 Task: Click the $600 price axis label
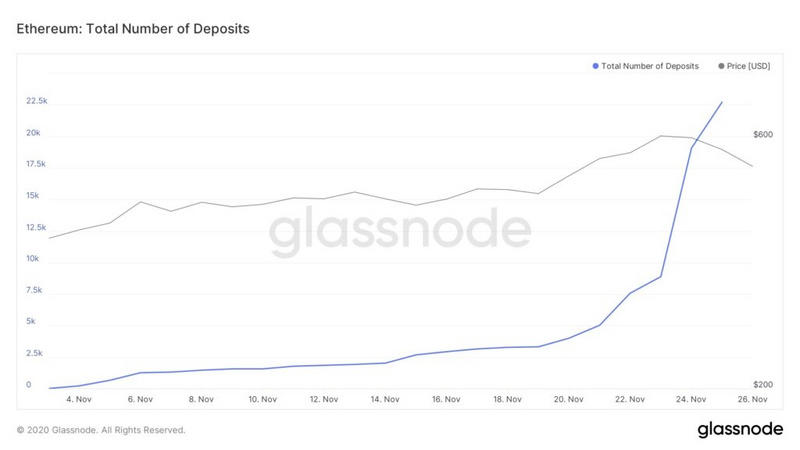(763, 134)
